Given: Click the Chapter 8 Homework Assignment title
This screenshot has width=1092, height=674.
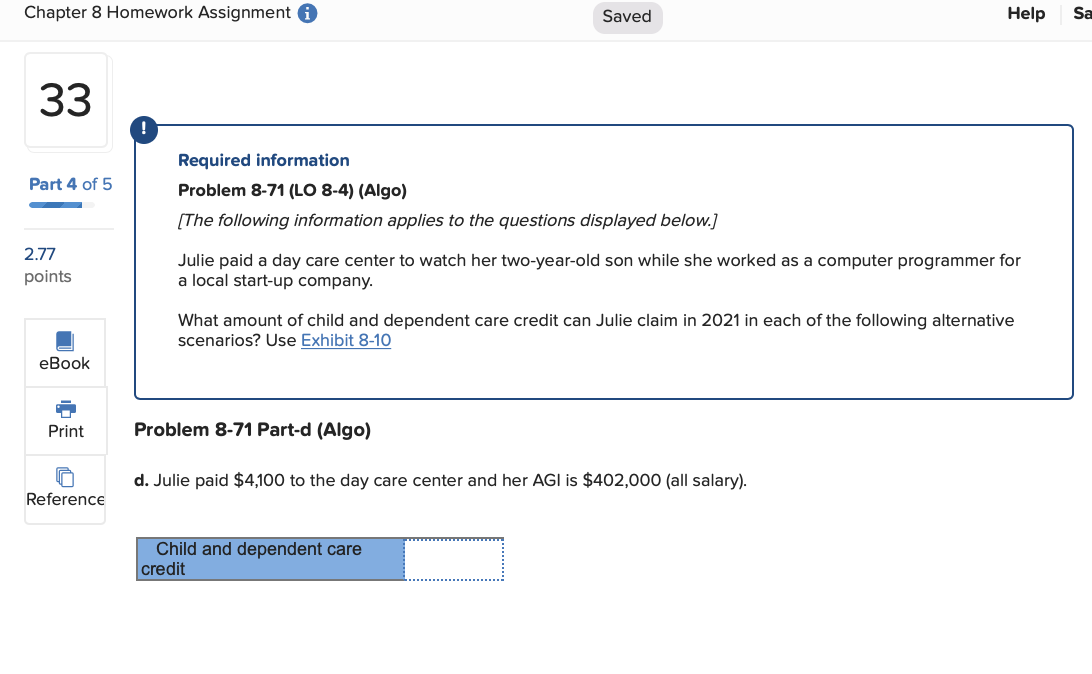Looking at the screenshot, I should (x=157, y=13).
